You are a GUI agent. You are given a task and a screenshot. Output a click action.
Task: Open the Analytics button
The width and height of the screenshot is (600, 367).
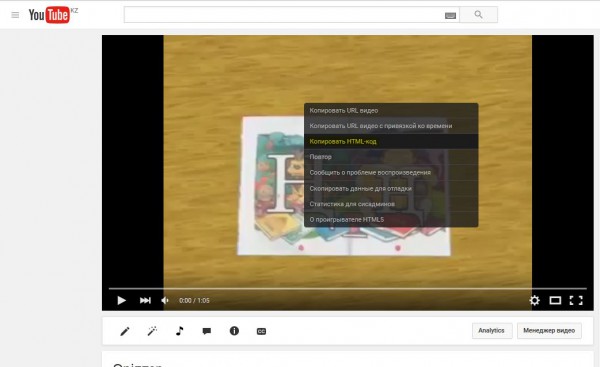tap(492, 331)
